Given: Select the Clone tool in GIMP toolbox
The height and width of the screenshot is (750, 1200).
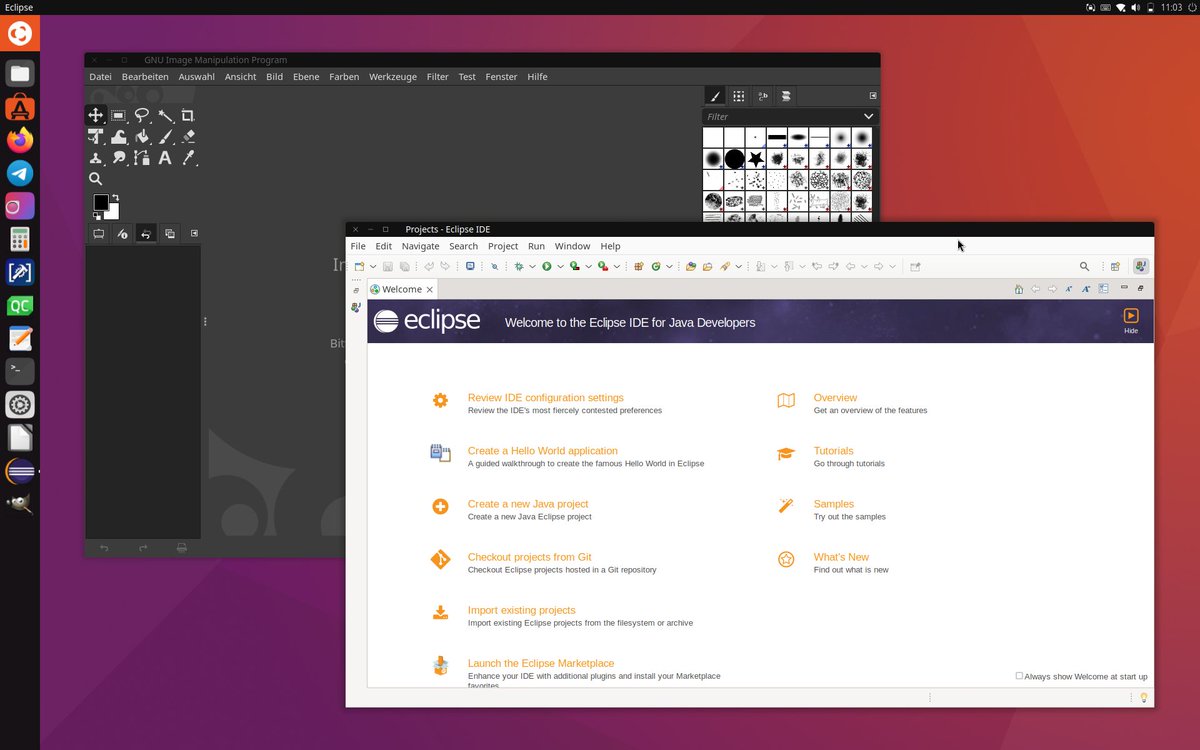Looking at the screenshot, I should pos(96,157).
